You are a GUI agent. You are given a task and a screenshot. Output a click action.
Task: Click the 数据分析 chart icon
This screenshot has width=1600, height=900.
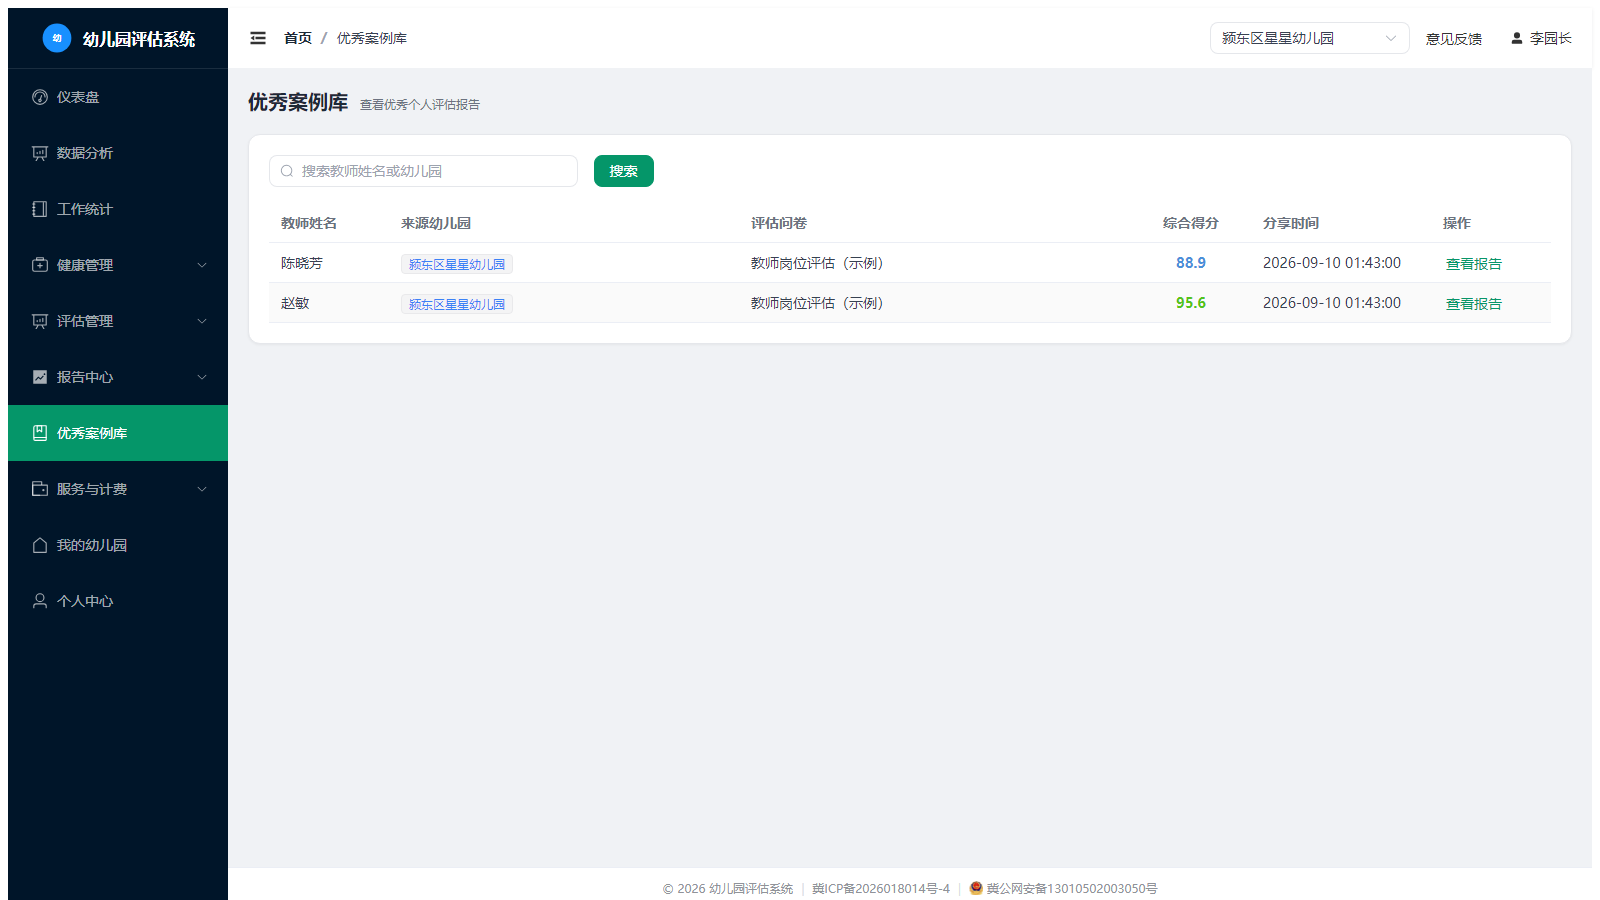point(40,153)
